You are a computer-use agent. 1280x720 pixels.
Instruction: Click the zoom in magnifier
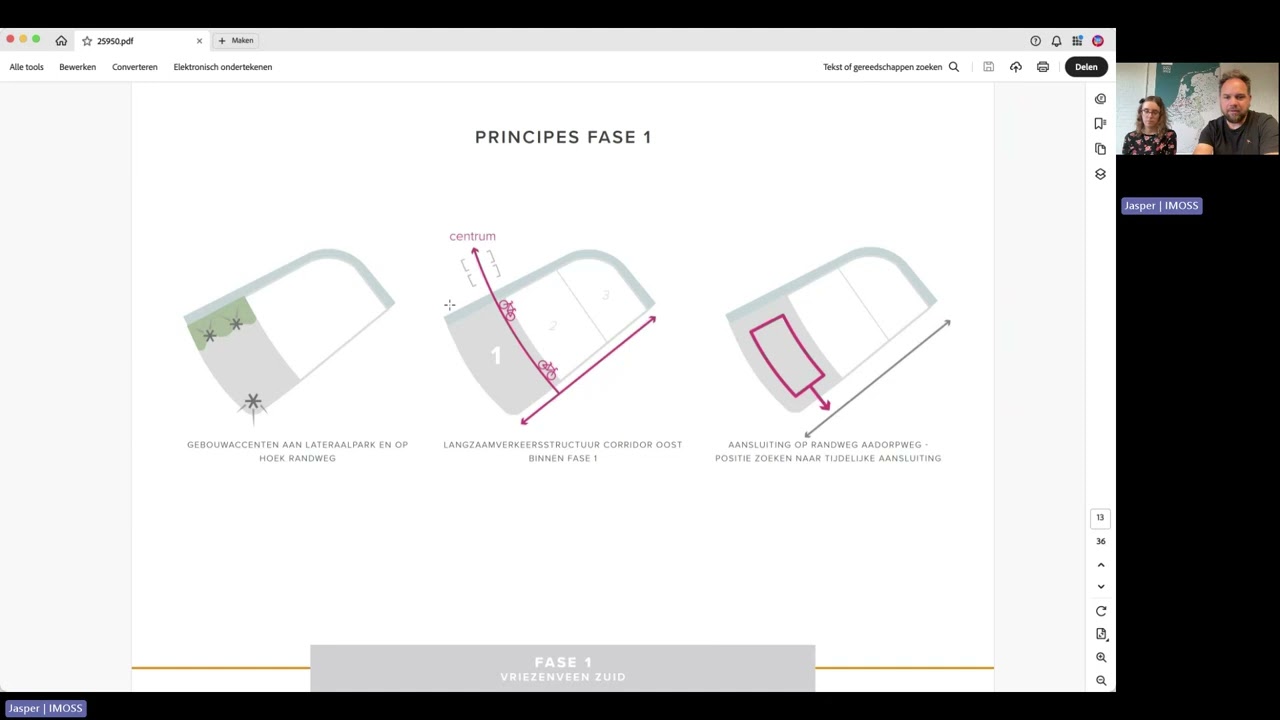(x=1101, y=657)
